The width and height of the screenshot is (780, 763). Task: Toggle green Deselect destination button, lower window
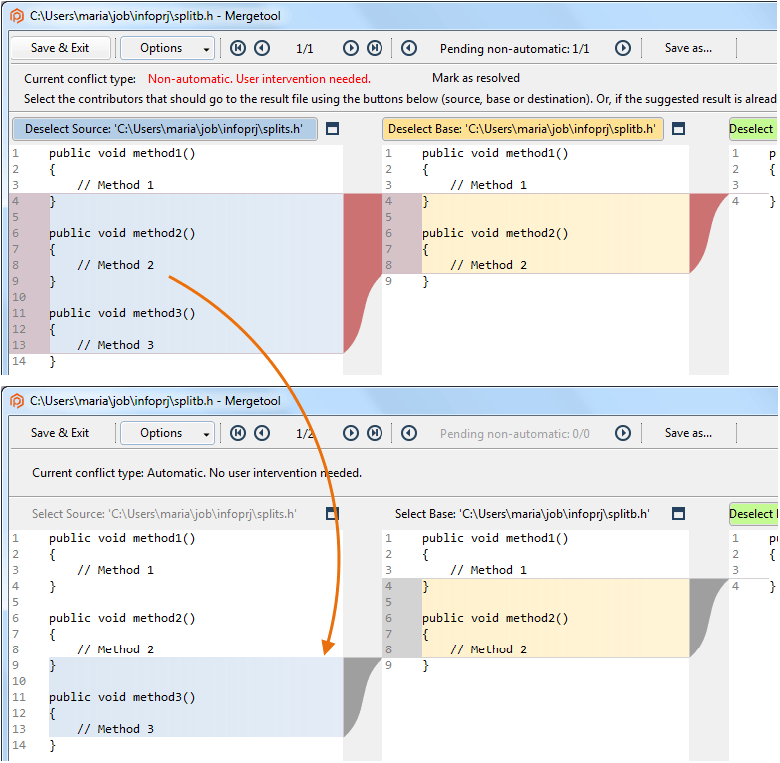753,514
